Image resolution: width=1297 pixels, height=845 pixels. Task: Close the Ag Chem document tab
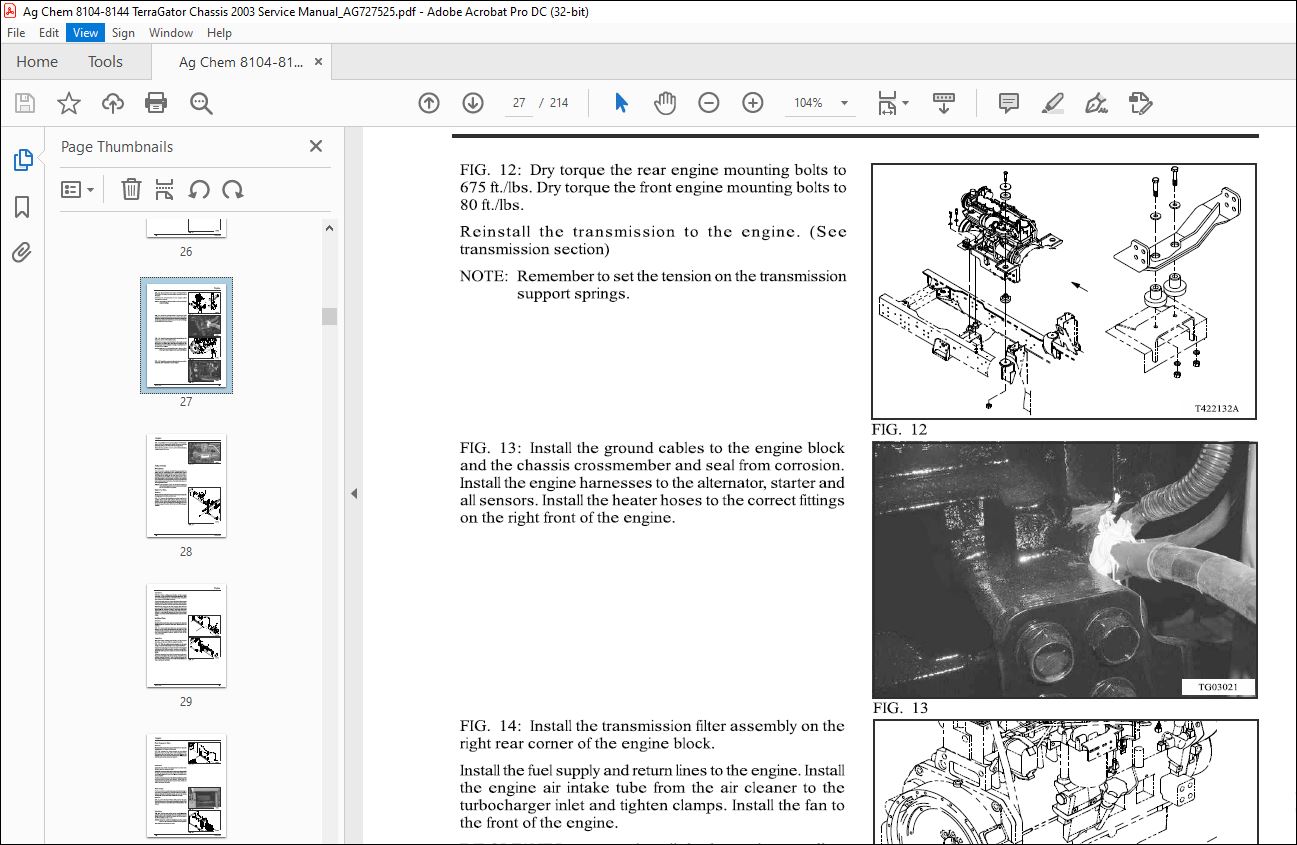(319, 62)
